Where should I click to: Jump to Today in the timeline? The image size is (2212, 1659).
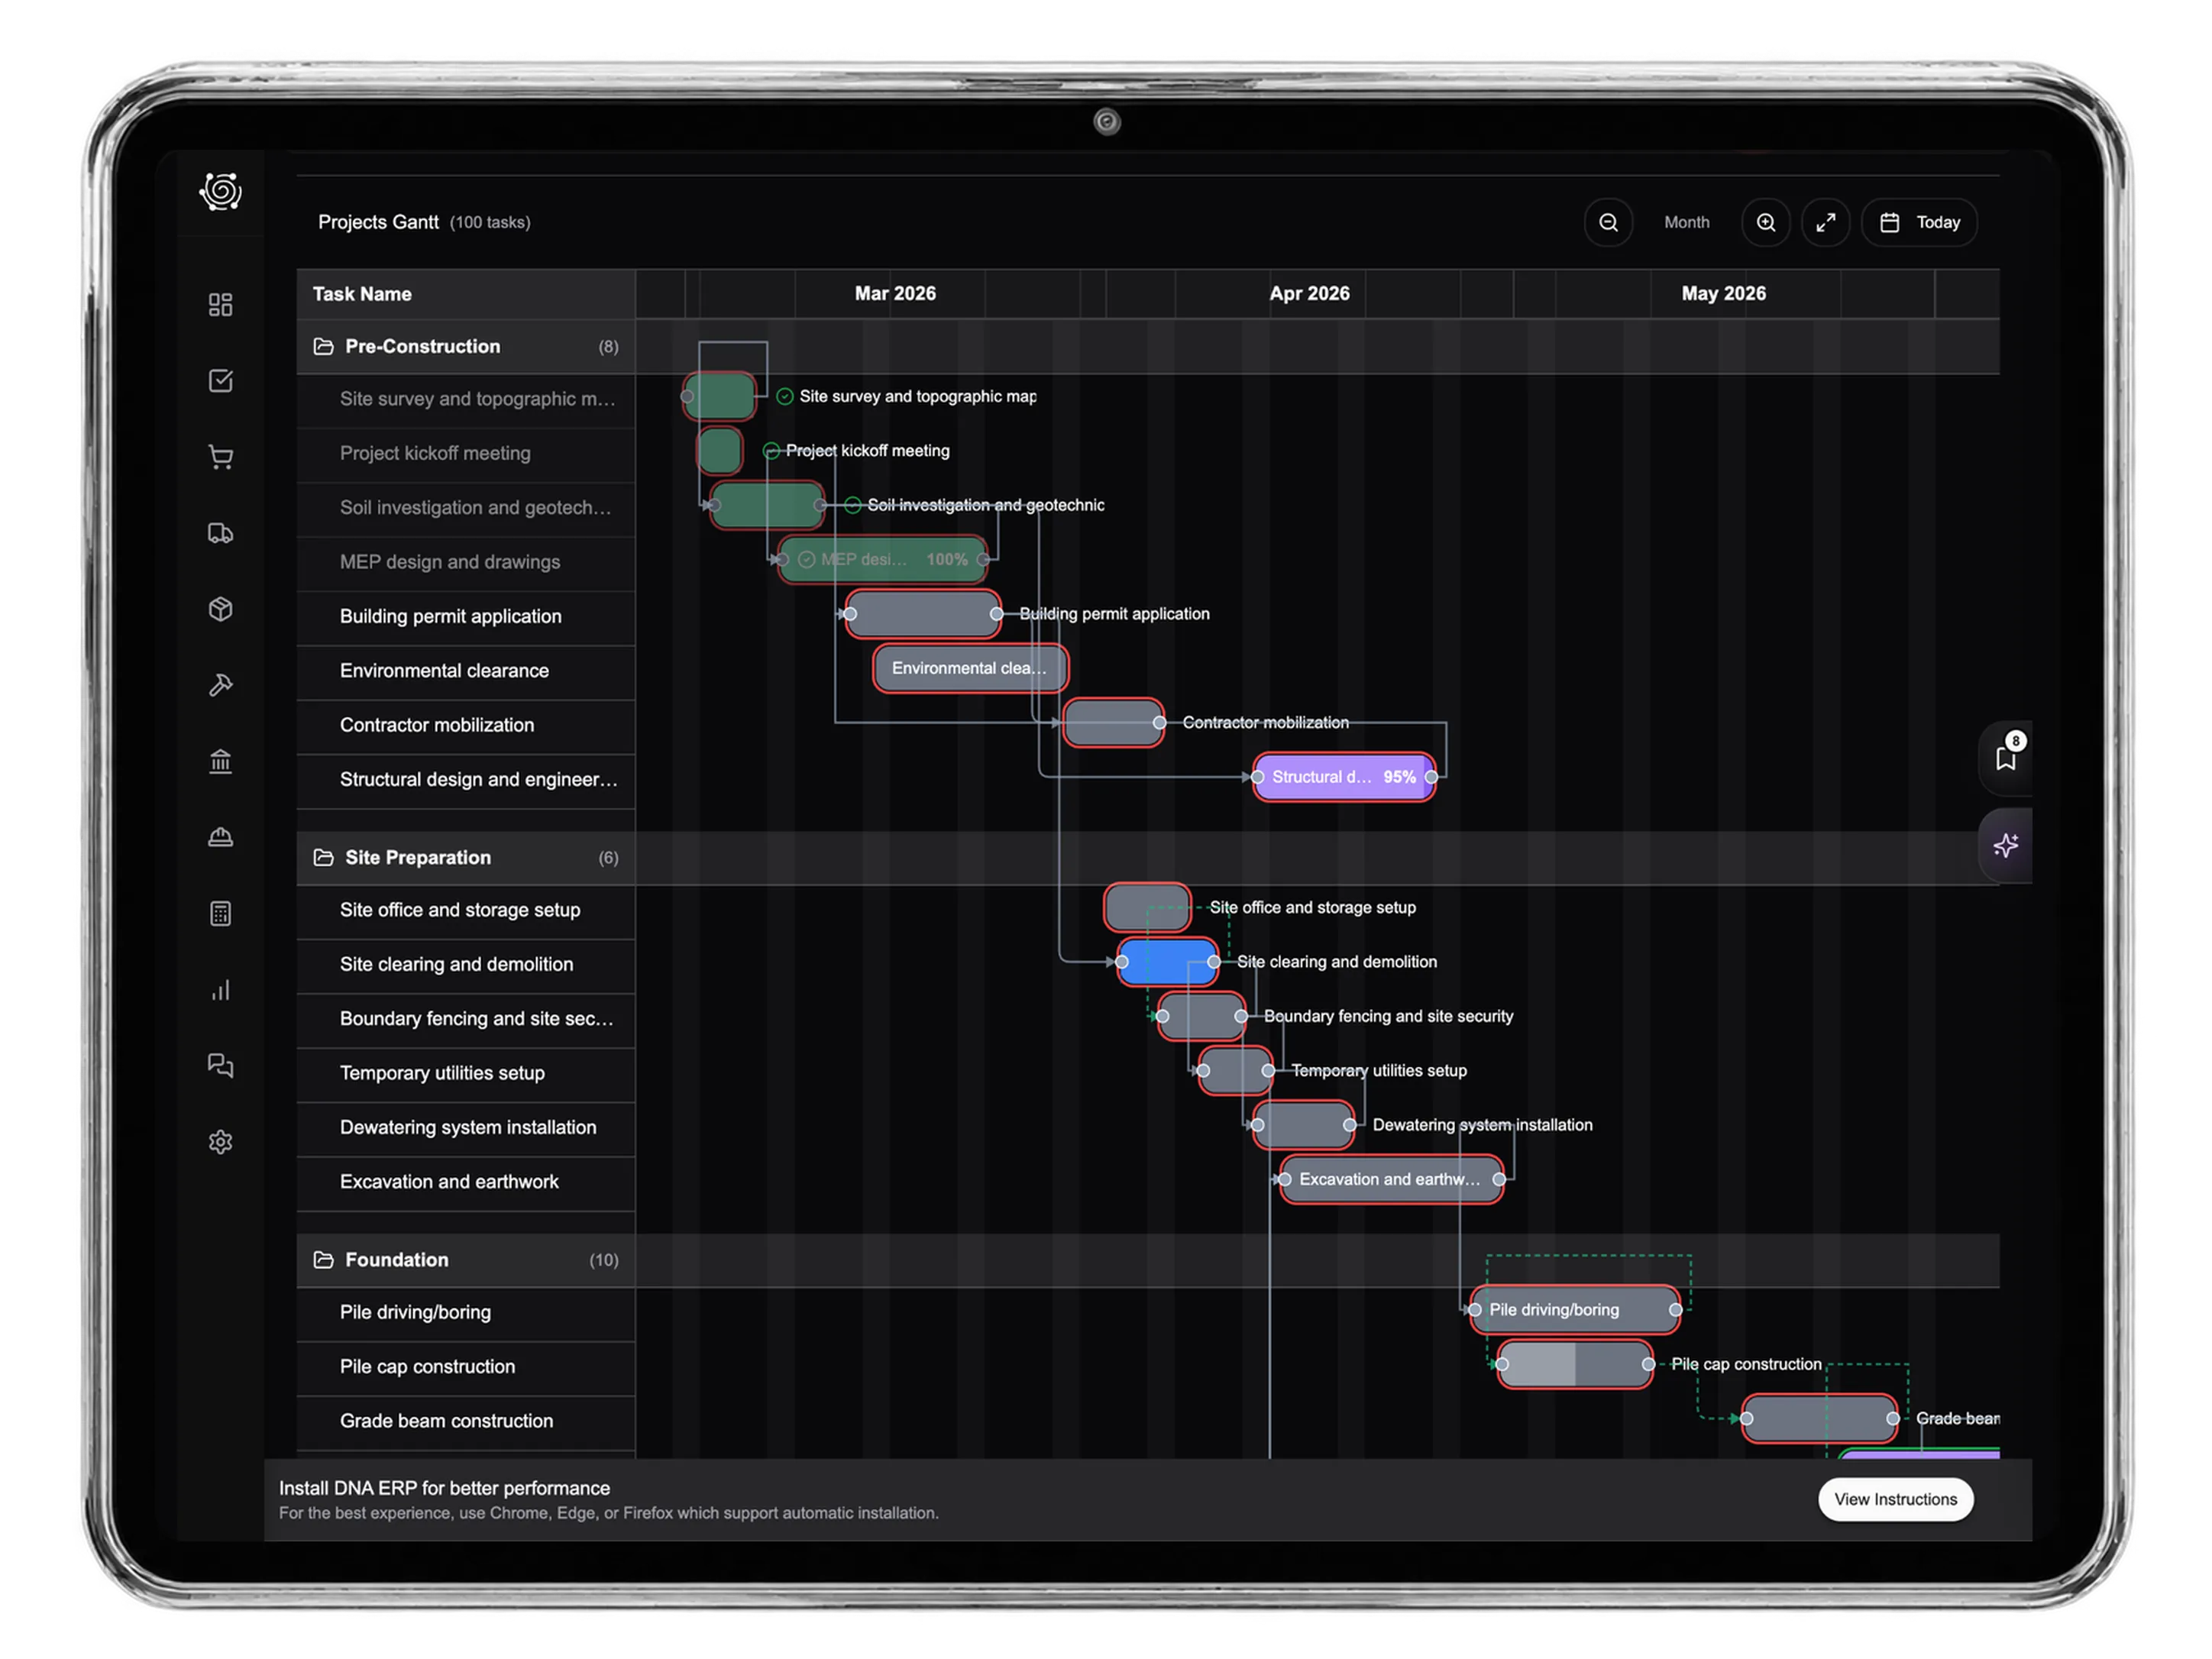click(x=1919, y=222)
